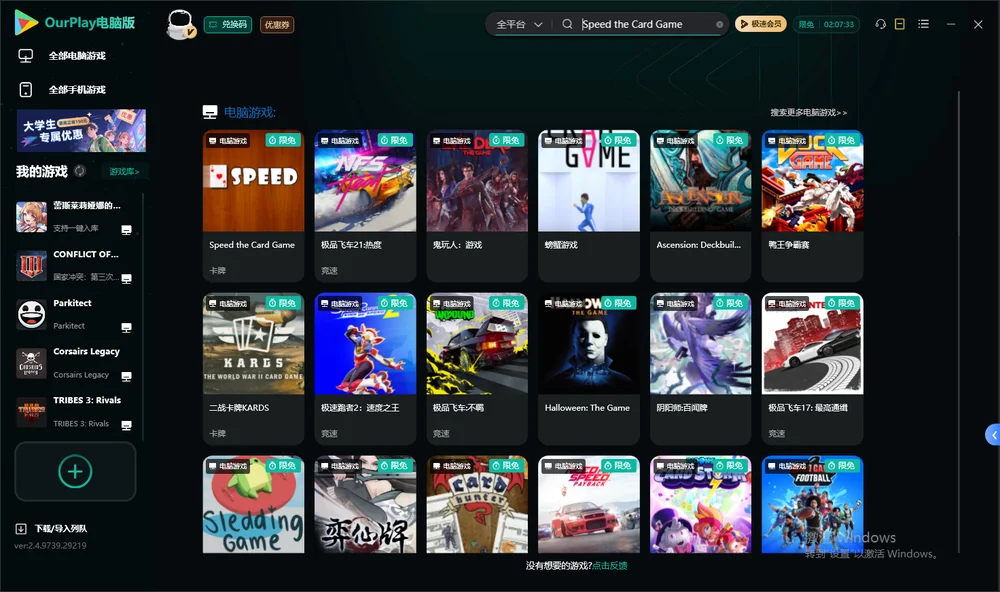Image resolution: width=1000 pixels, height=592 pixels.
Task: Click the 点击反馈 feedback link
Action: tap(610, 566)
